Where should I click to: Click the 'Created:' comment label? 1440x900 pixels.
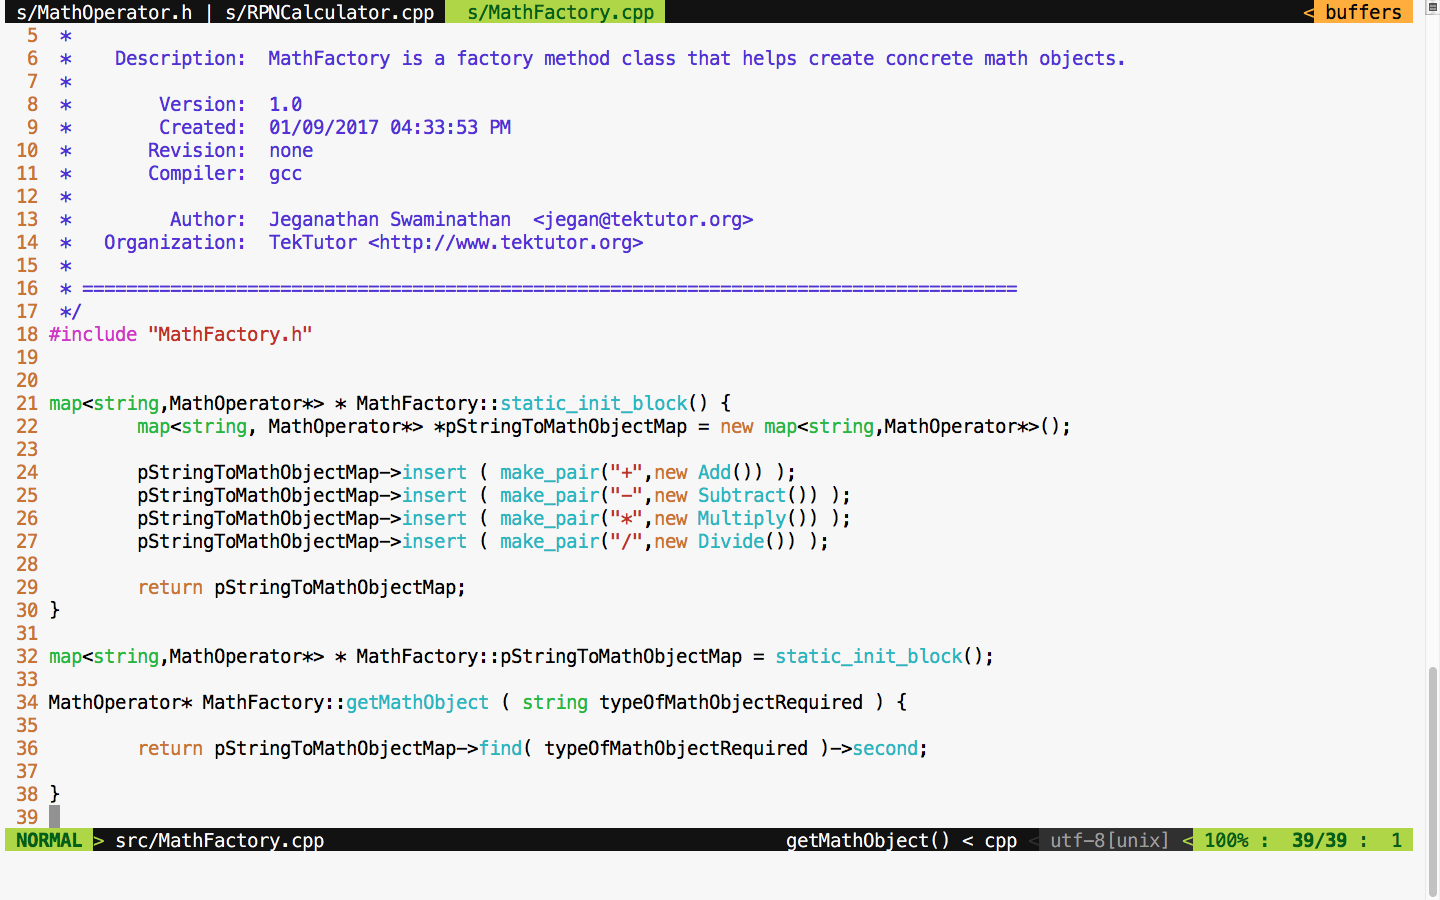(202, 127)
